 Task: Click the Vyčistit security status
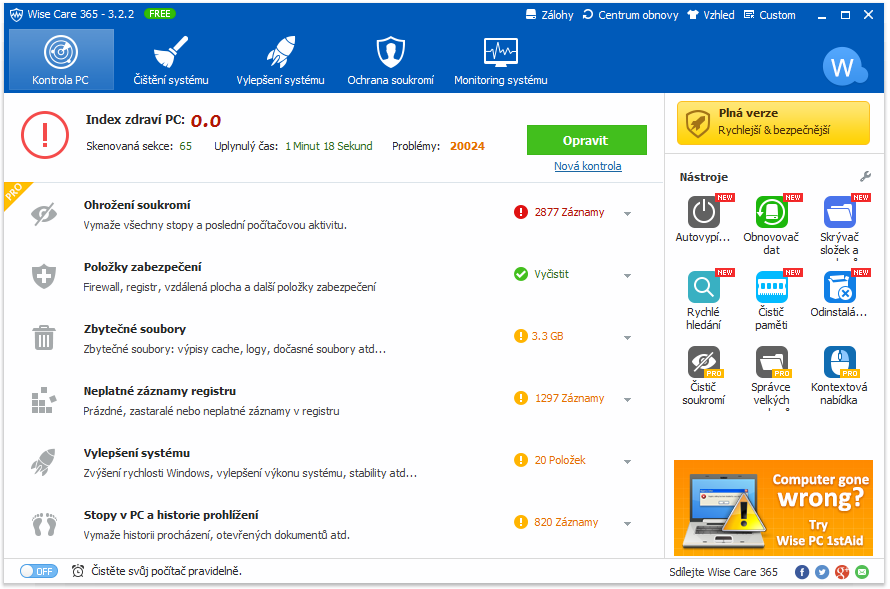551,274
